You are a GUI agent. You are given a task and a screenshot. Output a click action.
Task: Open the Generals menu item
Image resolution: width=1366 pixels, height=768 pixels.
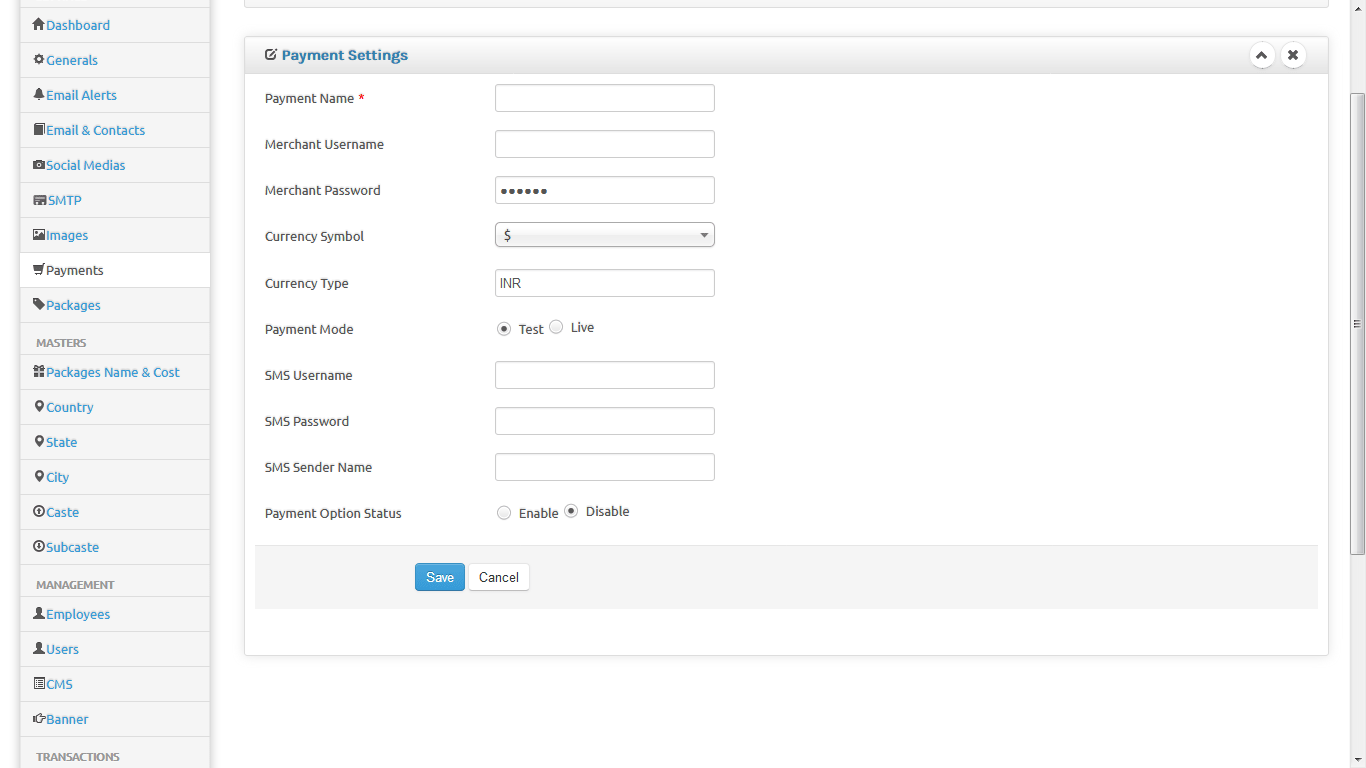[72, 60]
